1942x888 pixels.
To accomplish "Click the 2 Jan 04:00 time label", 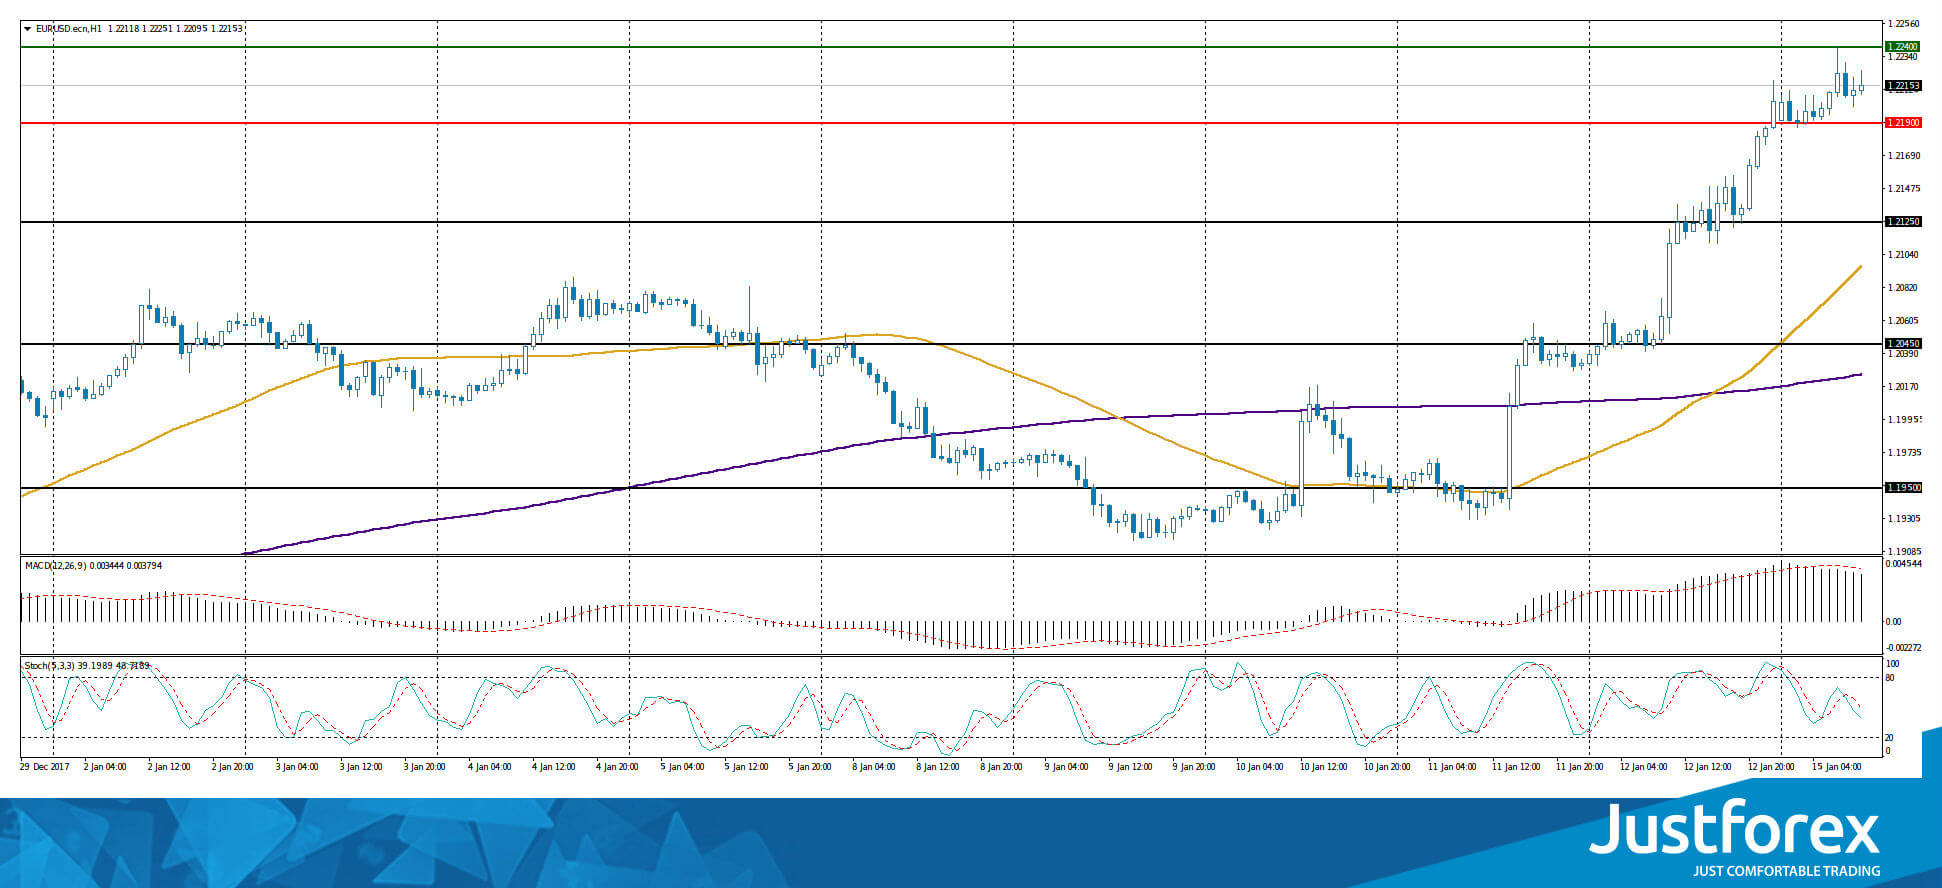I will (x=105, y=767).
